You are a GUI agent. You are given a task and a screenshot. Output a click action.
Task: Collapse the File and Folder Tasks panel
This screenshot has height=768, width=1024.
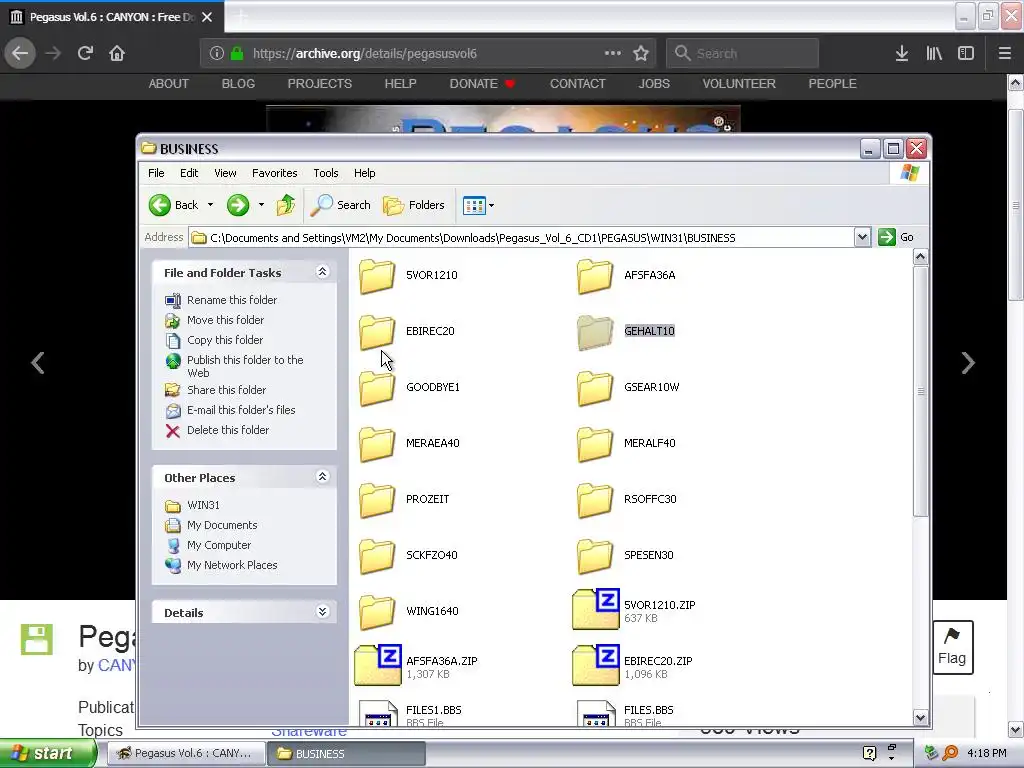point(323,272)
